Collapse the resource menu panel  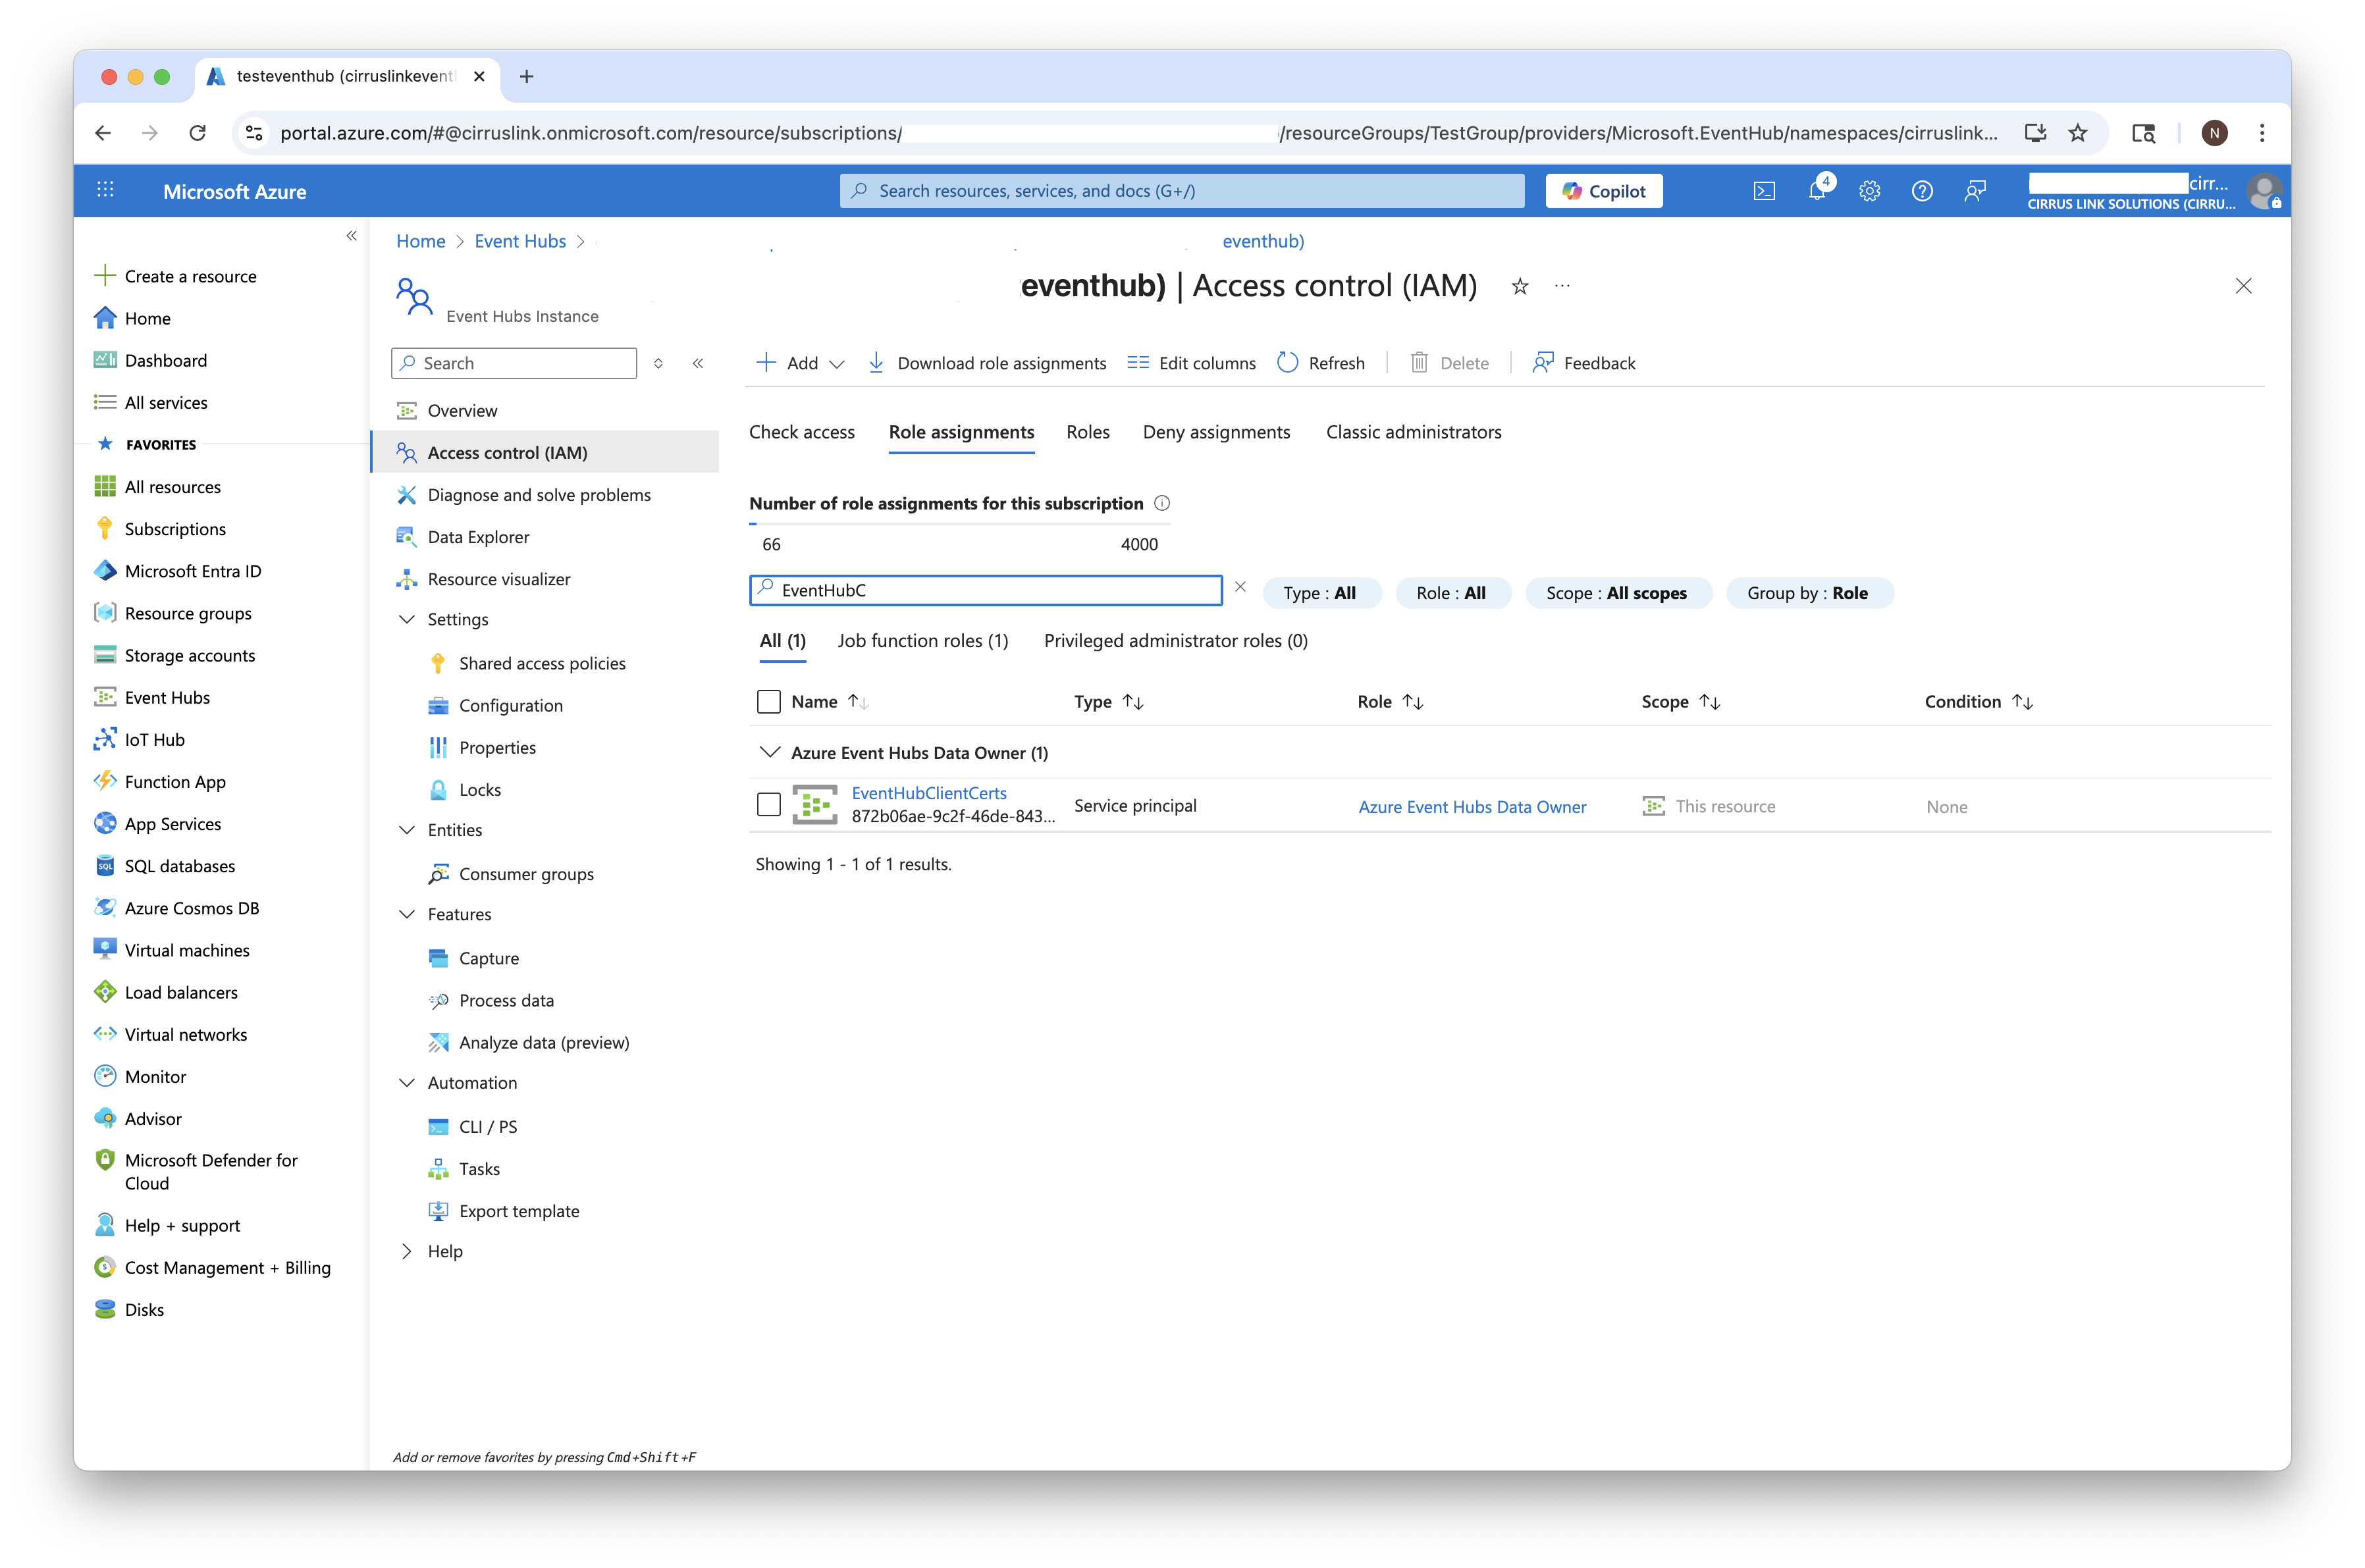(x=698, y=363)
